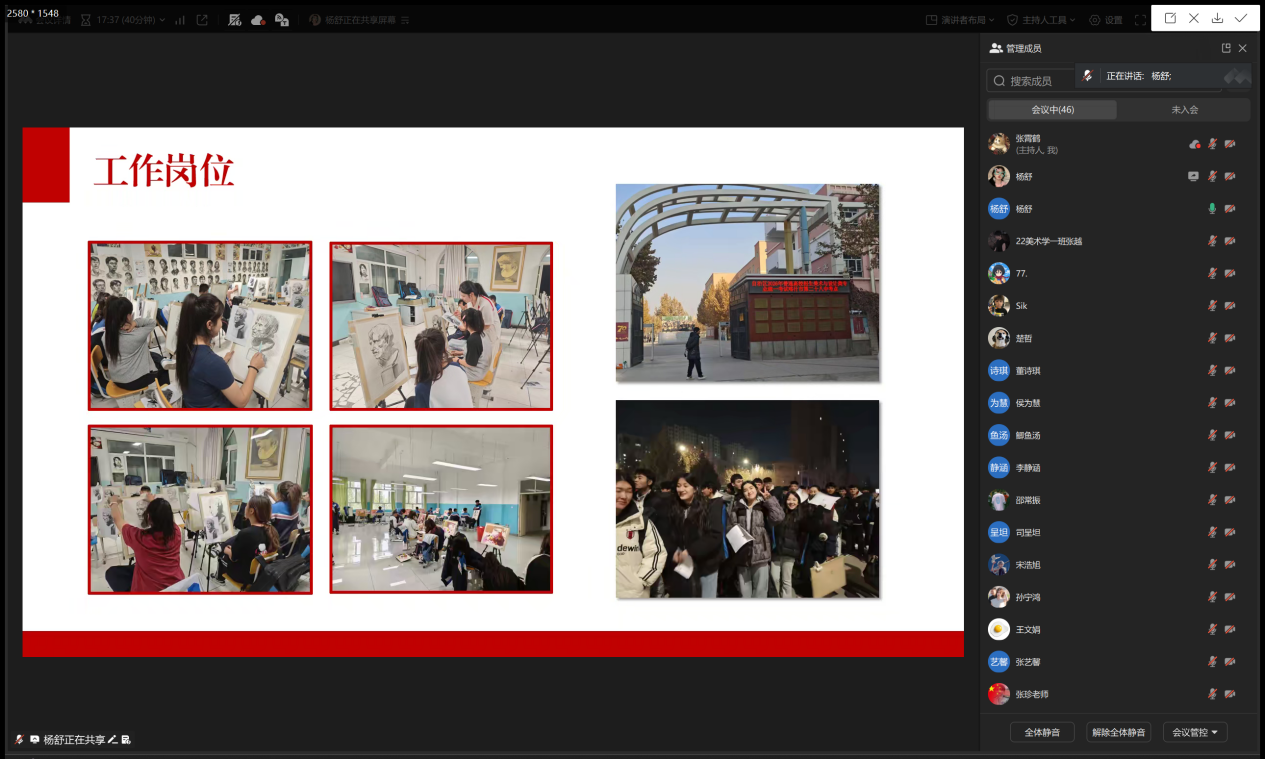Open the 主持人工具 host tools dropdown

[x=1041, y=20]
